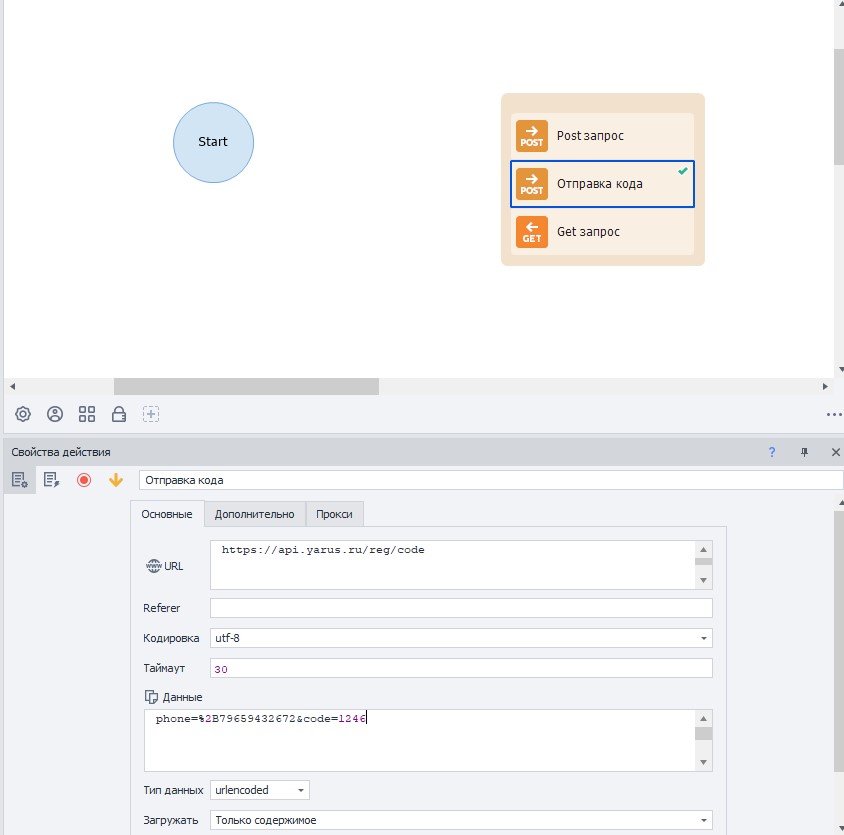844x835 pixels.
Task: Open project settings gear icon
Action: pyautogui.click(x=23, y=414)
